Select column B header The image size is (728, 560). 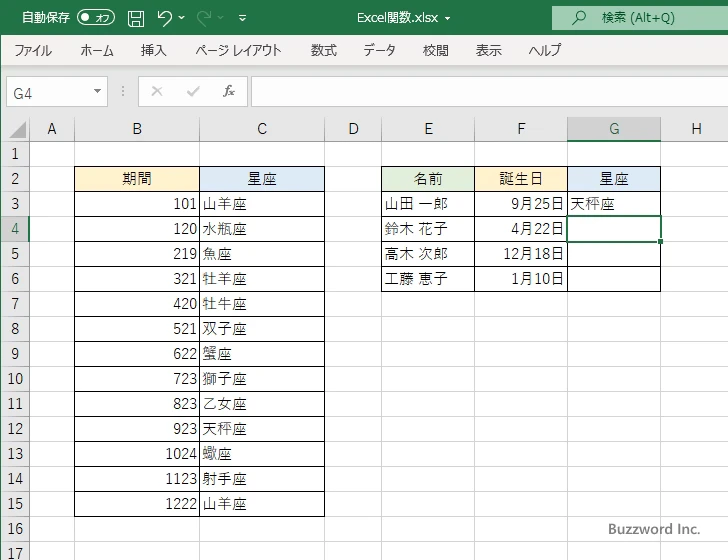click(x=137, y=129)
